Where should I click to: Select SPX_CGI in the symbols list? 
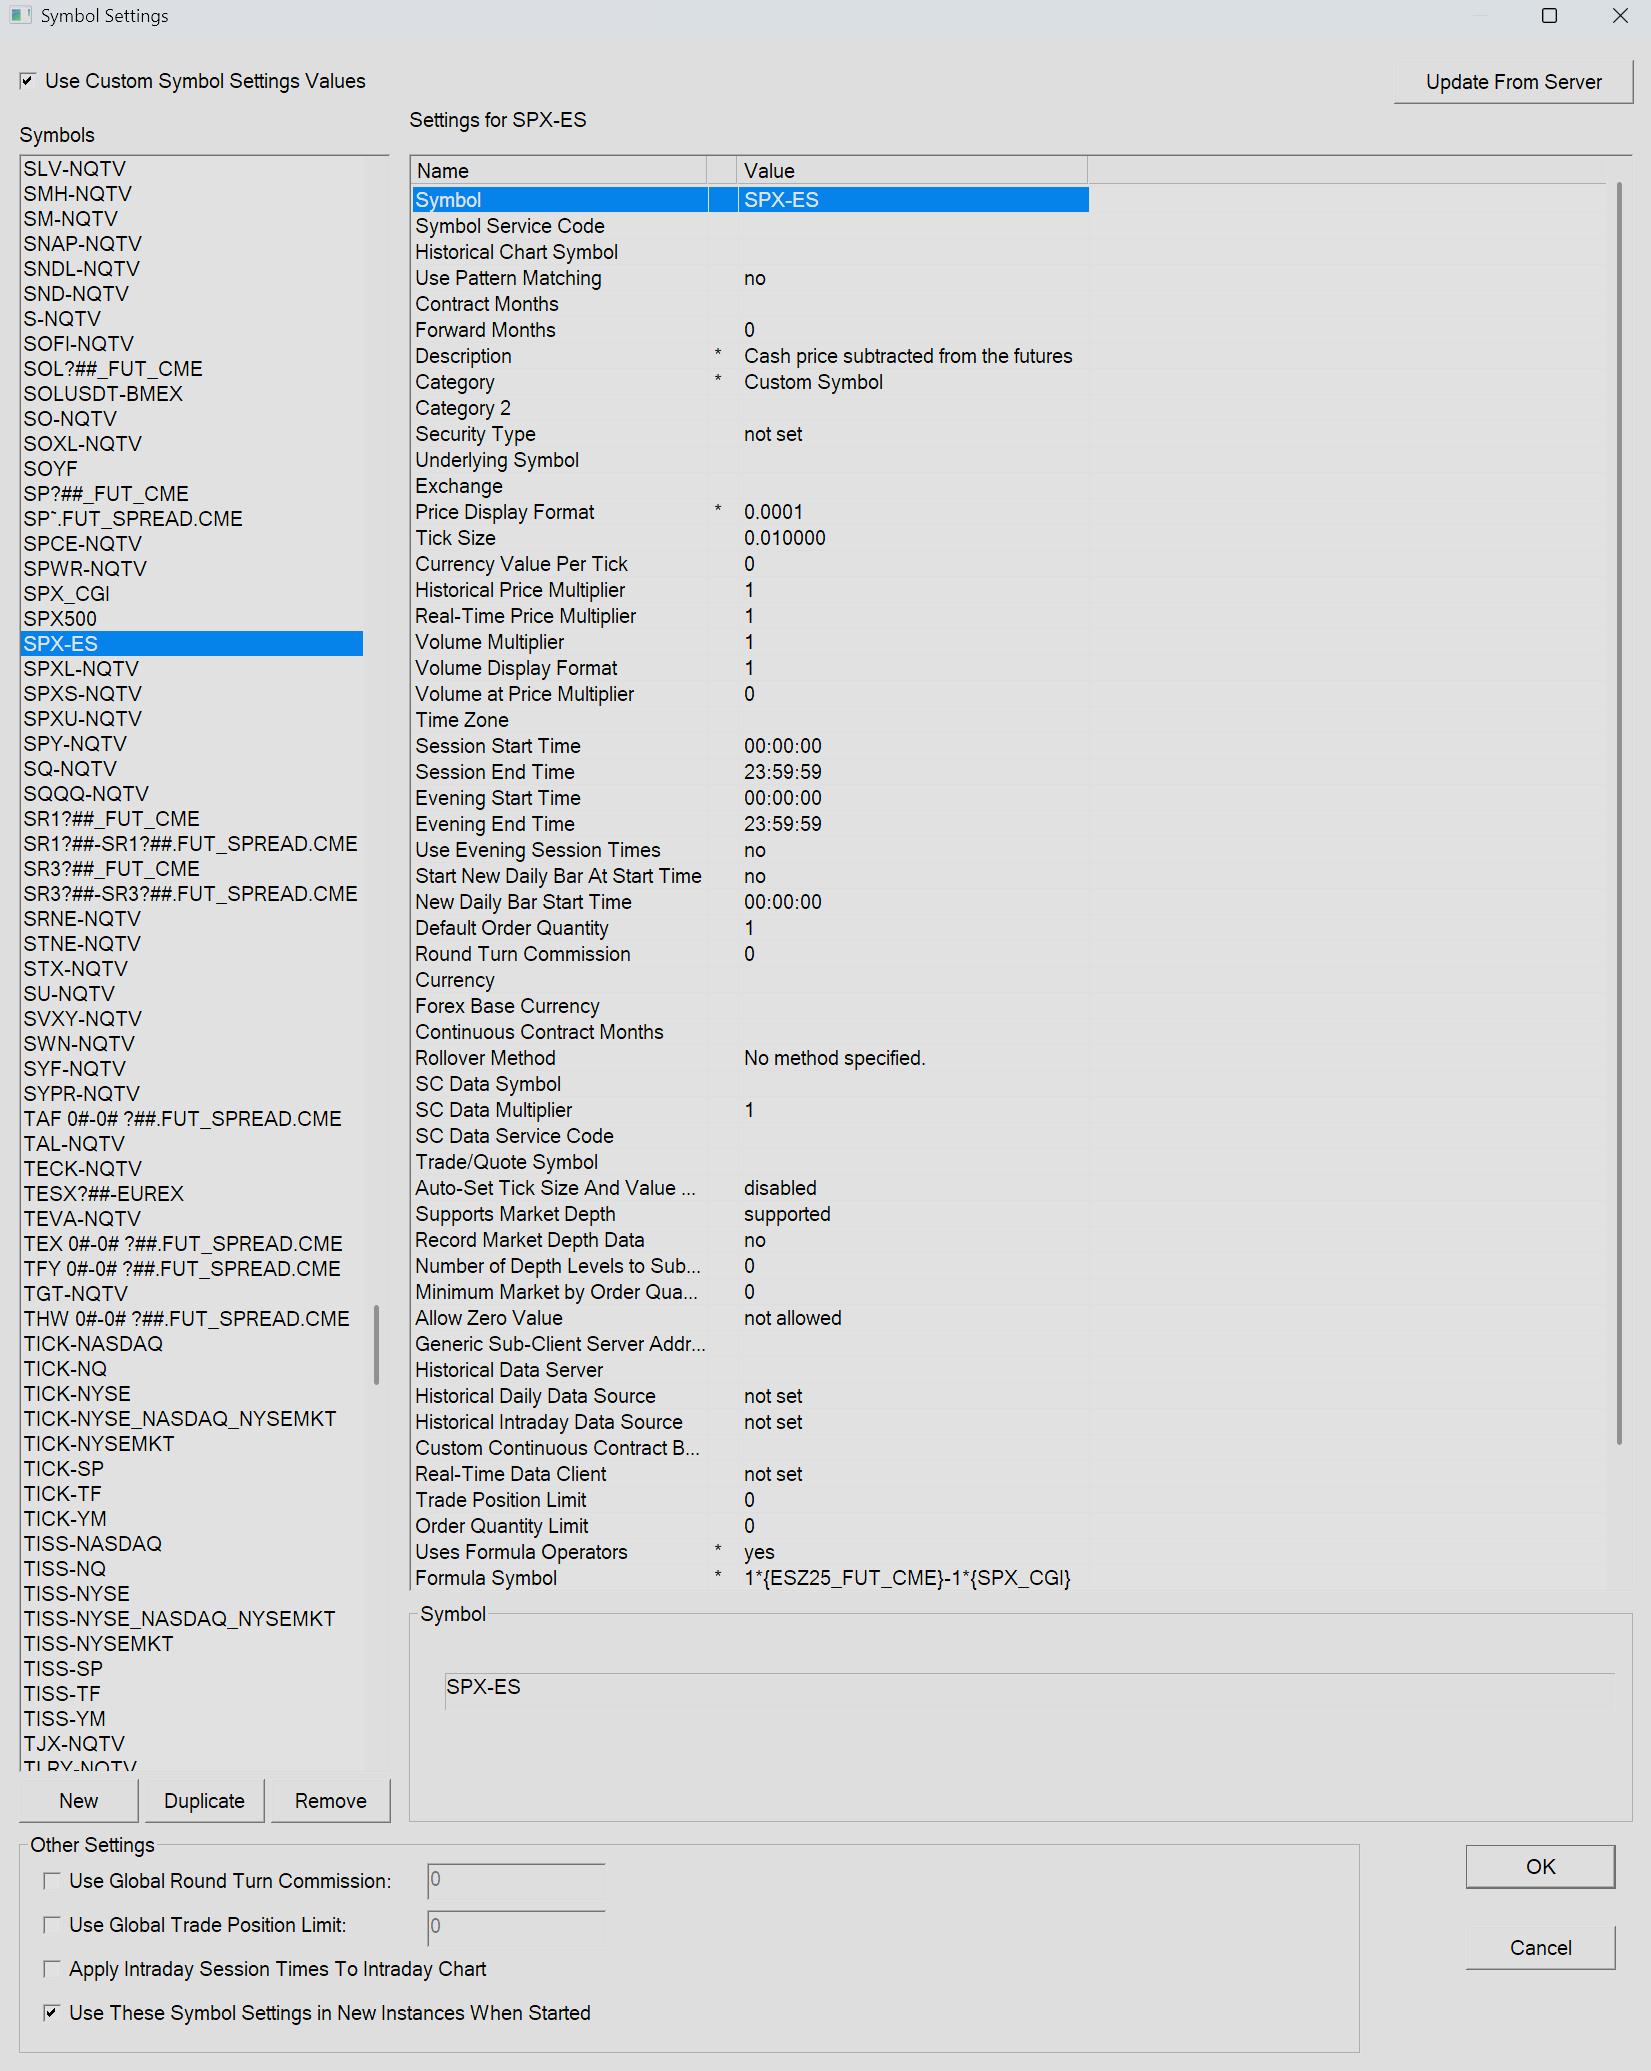click(192, 594)
